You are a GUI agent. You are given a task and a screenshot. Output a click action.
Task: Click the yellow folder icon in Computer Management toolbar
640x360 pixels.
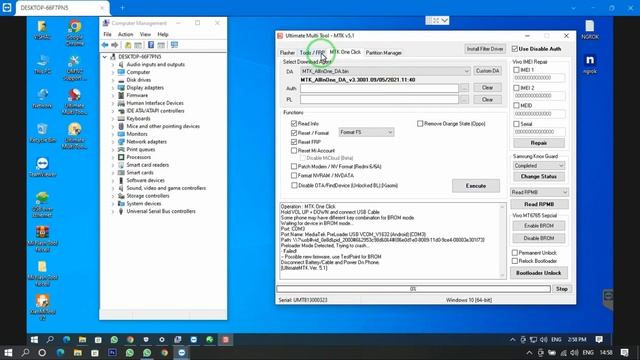pyautogui.click(x=128, y=45)
